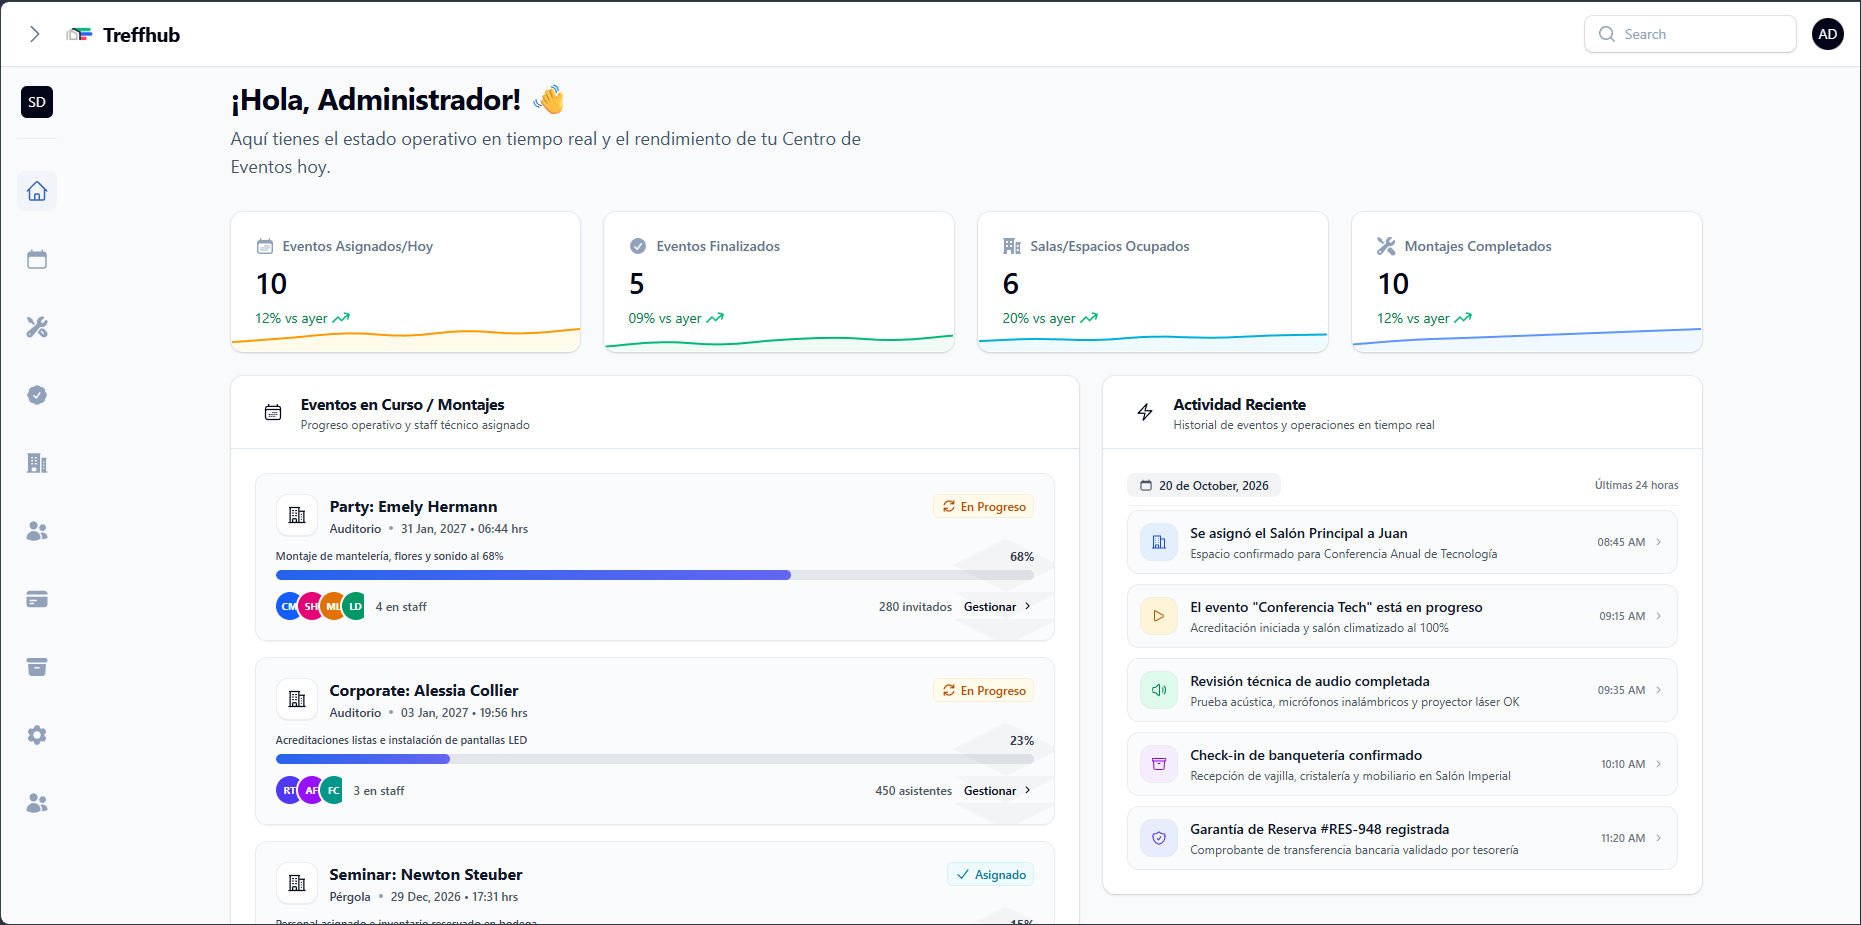Expand 'Conferencia Tech está en progreso' chevron
Image resolution: width=1861 pixels, height=925 pixels.
1659,616
